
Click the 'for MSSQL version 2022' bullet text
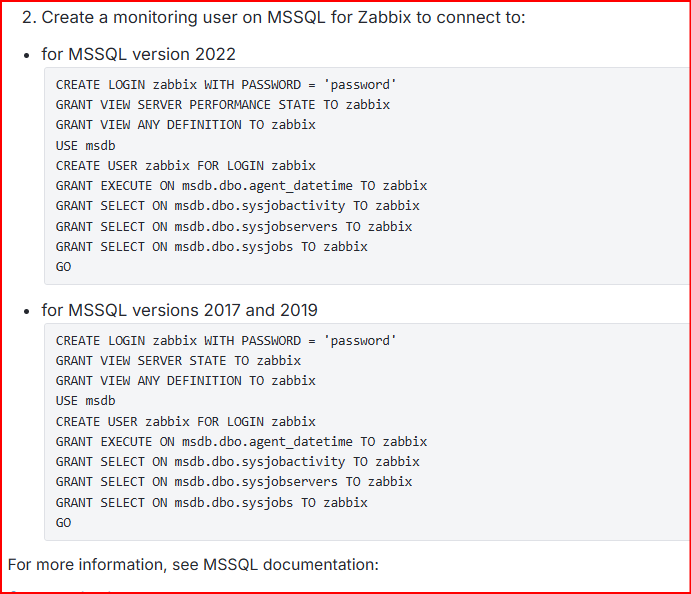138,54
